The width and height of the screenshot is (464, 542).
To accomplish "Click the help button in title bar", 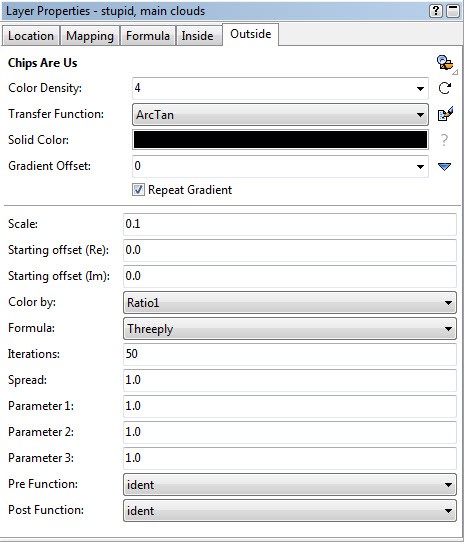I will tap(436, 11).
